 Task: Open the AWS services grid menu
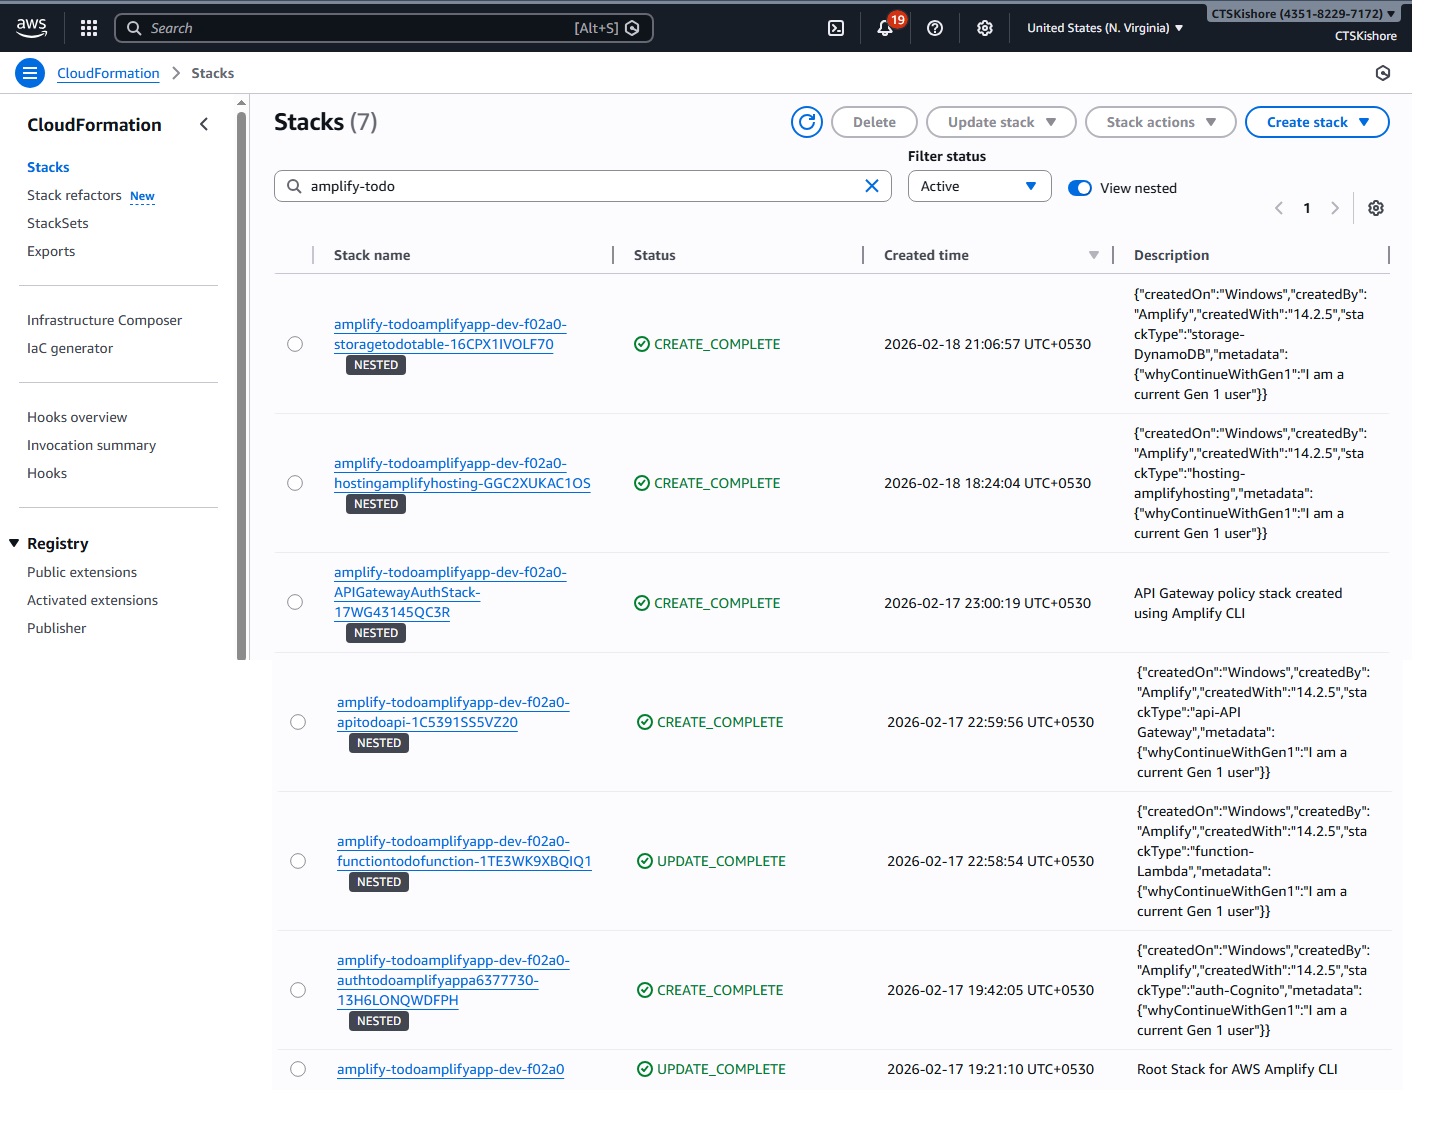[x=89, y=28]
